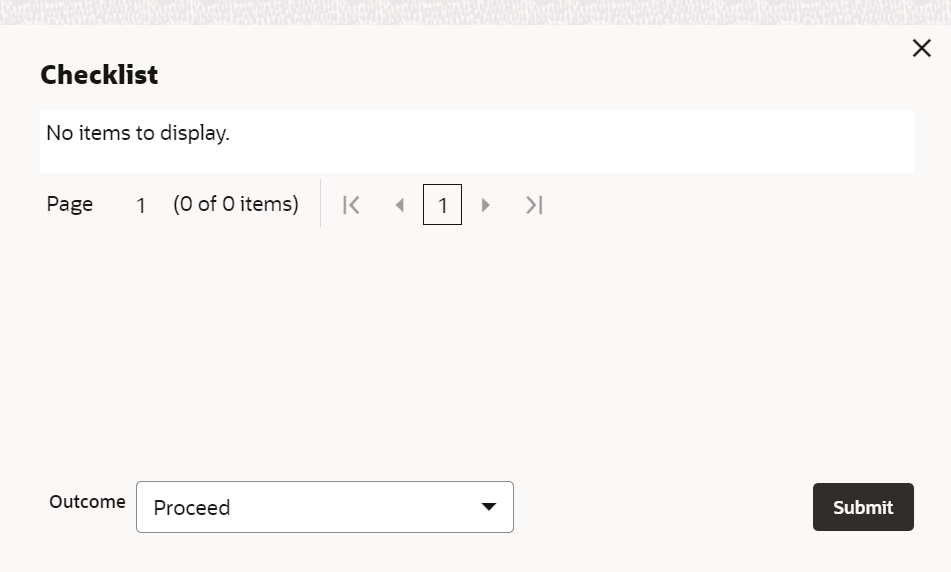Expand the Outcome combo box arrow
The width and height of the screenshot is (951, 572).
click(489, 506)
